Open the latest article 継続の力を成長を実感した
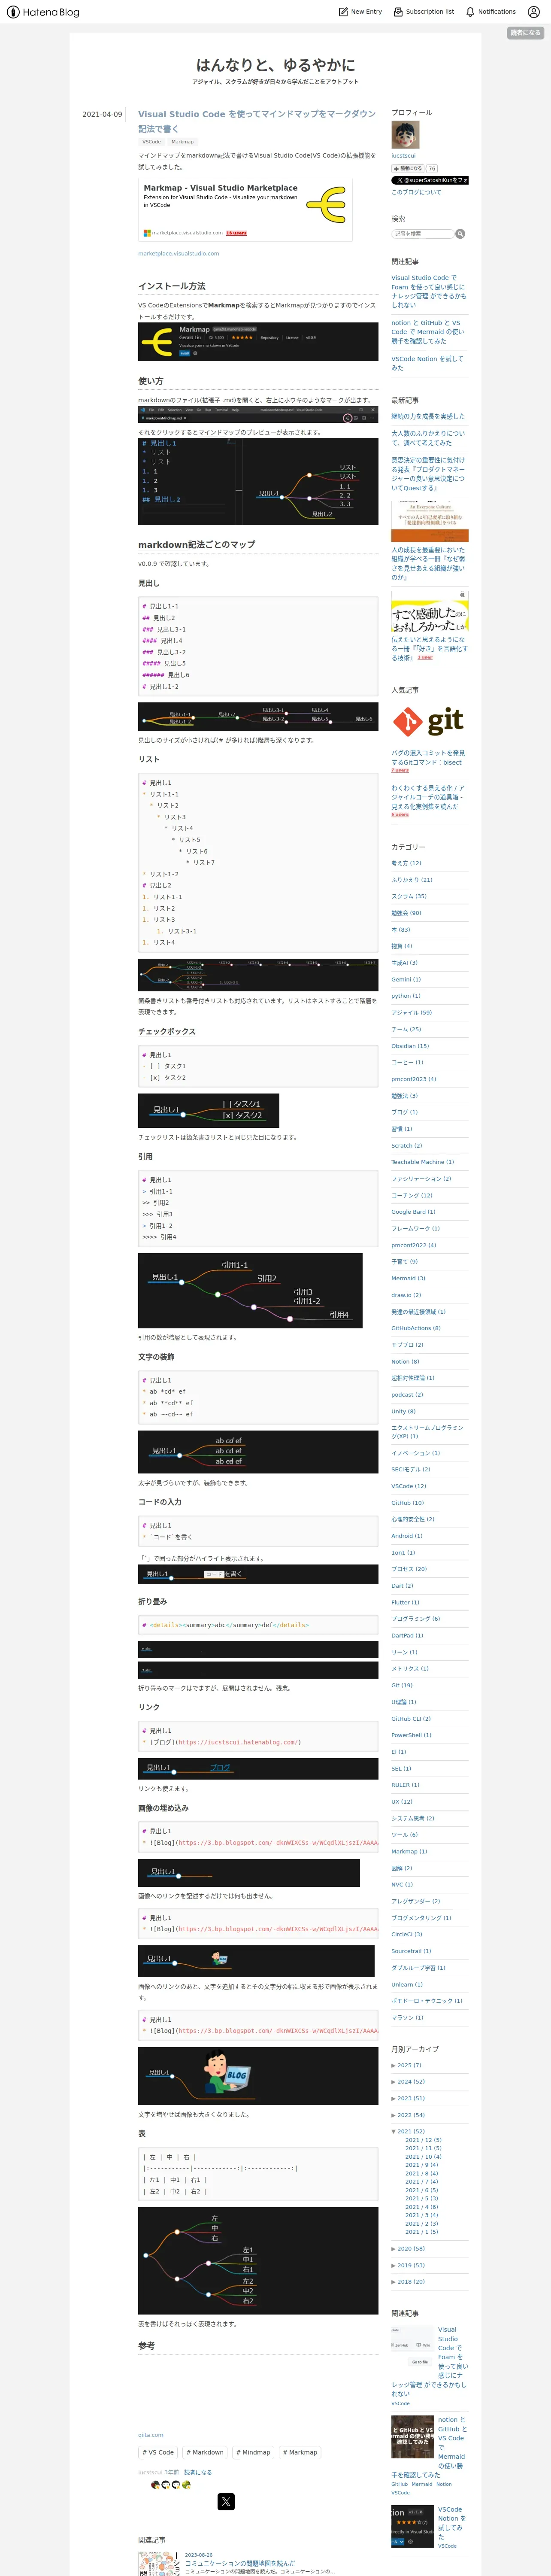This screenshot has width=551, height=2576. 428,416
